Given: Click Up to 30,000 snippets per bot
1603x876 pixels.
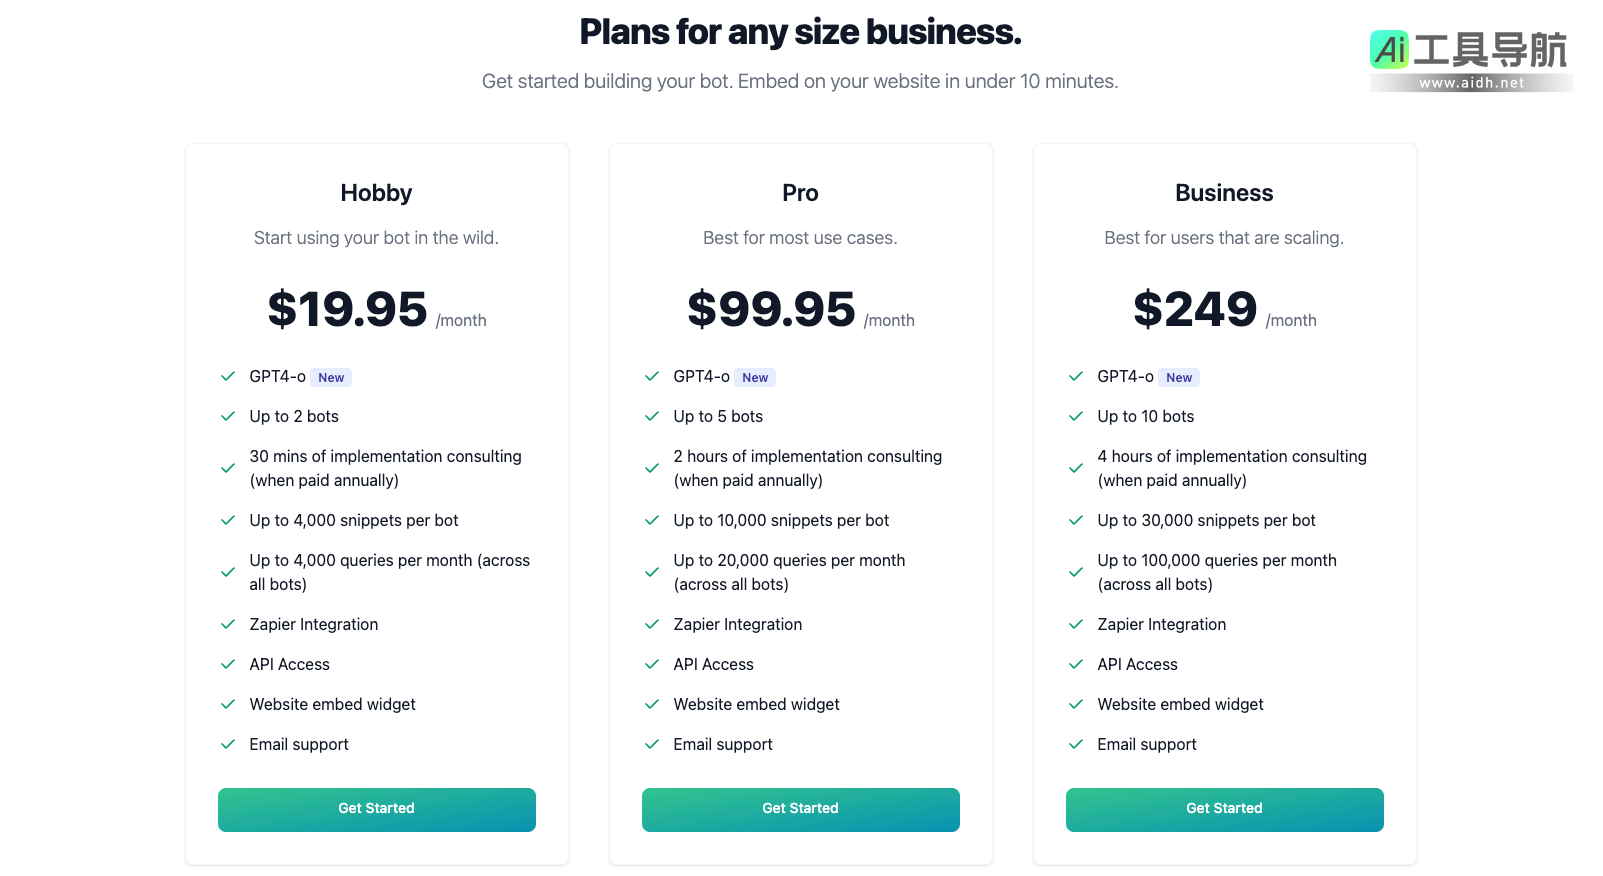Looking at the screenshot, I should [1206, 520].
